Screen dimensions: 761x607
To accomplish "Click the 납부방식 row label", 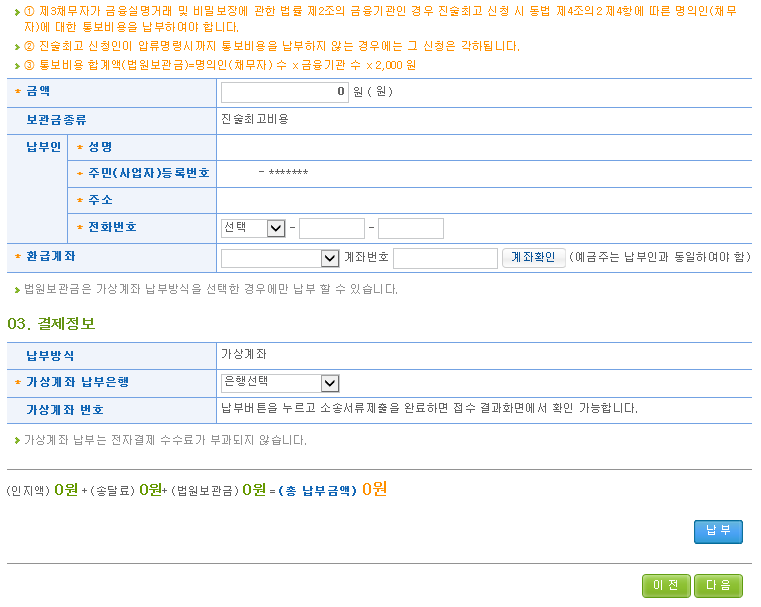I will (x=50, y=355).
